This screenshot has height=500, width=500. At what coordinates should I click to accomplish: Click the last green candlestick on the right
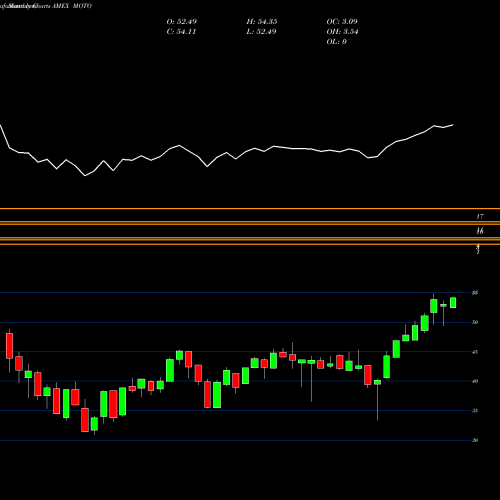click(453, 302)
